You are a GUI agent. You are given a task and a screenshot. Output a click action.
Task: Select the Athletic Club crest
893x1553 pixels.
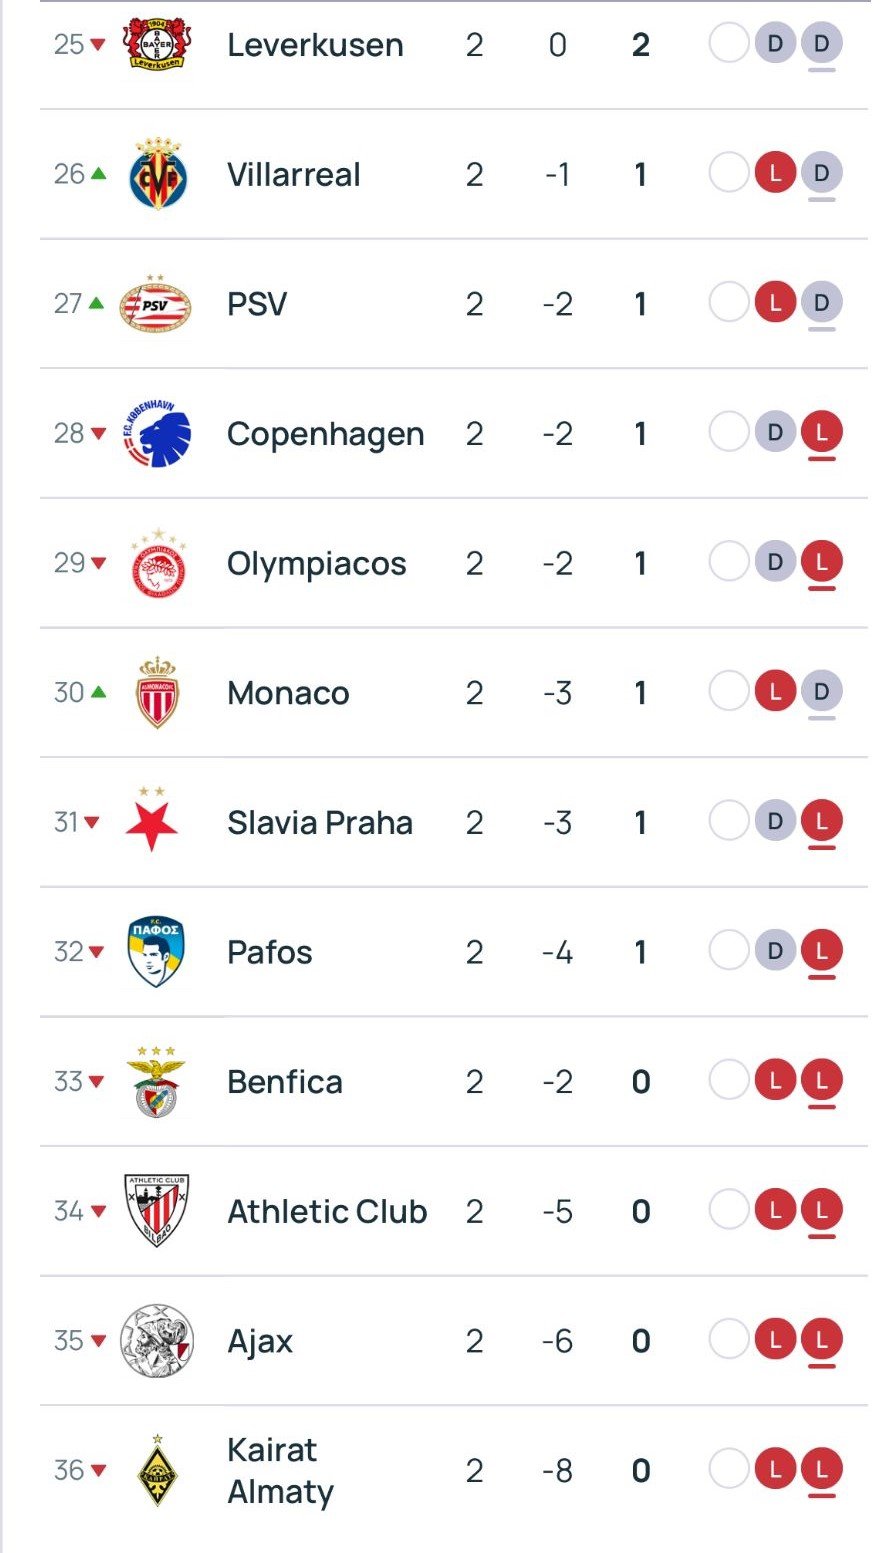[156, 1211]
